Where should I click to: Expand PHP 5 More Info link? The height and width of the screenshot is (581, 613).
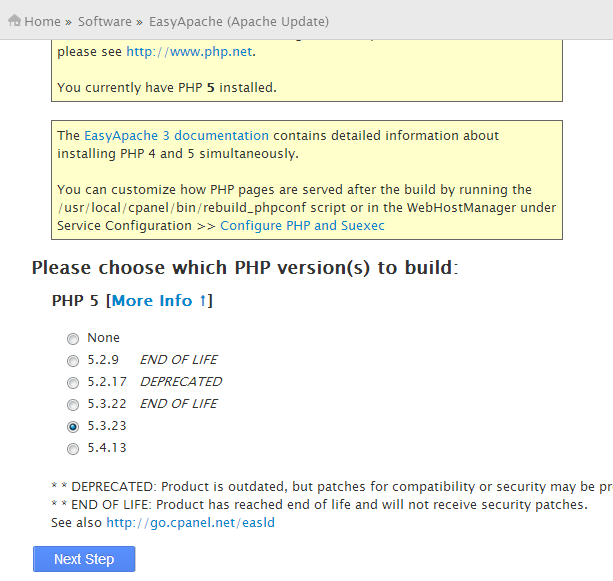159,301
